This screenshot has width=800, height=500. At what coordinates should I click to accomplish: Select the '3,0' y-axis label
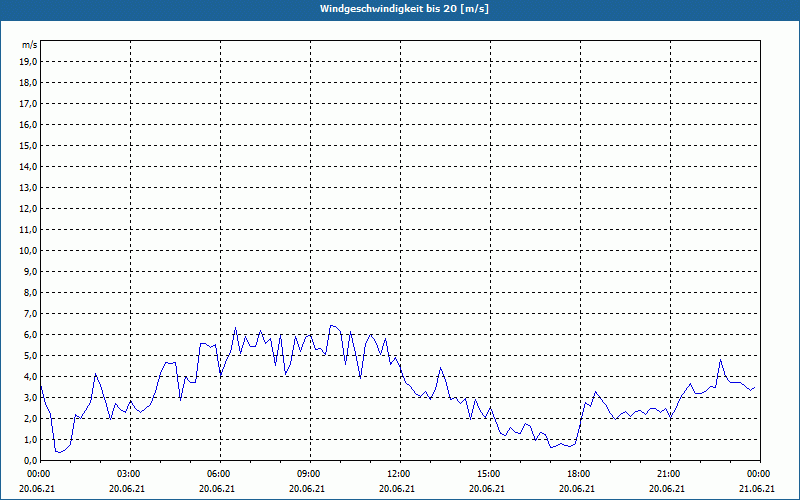(x=30, y=397)
